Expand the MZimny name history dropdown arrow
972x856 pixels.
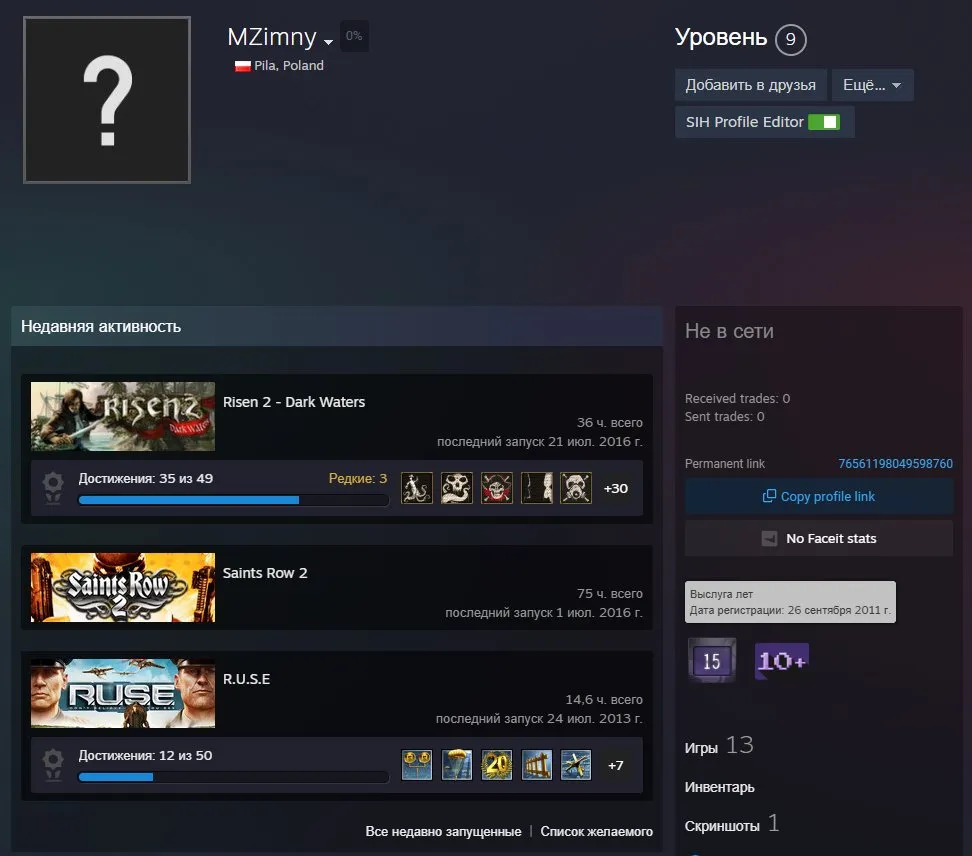point(329,42)
